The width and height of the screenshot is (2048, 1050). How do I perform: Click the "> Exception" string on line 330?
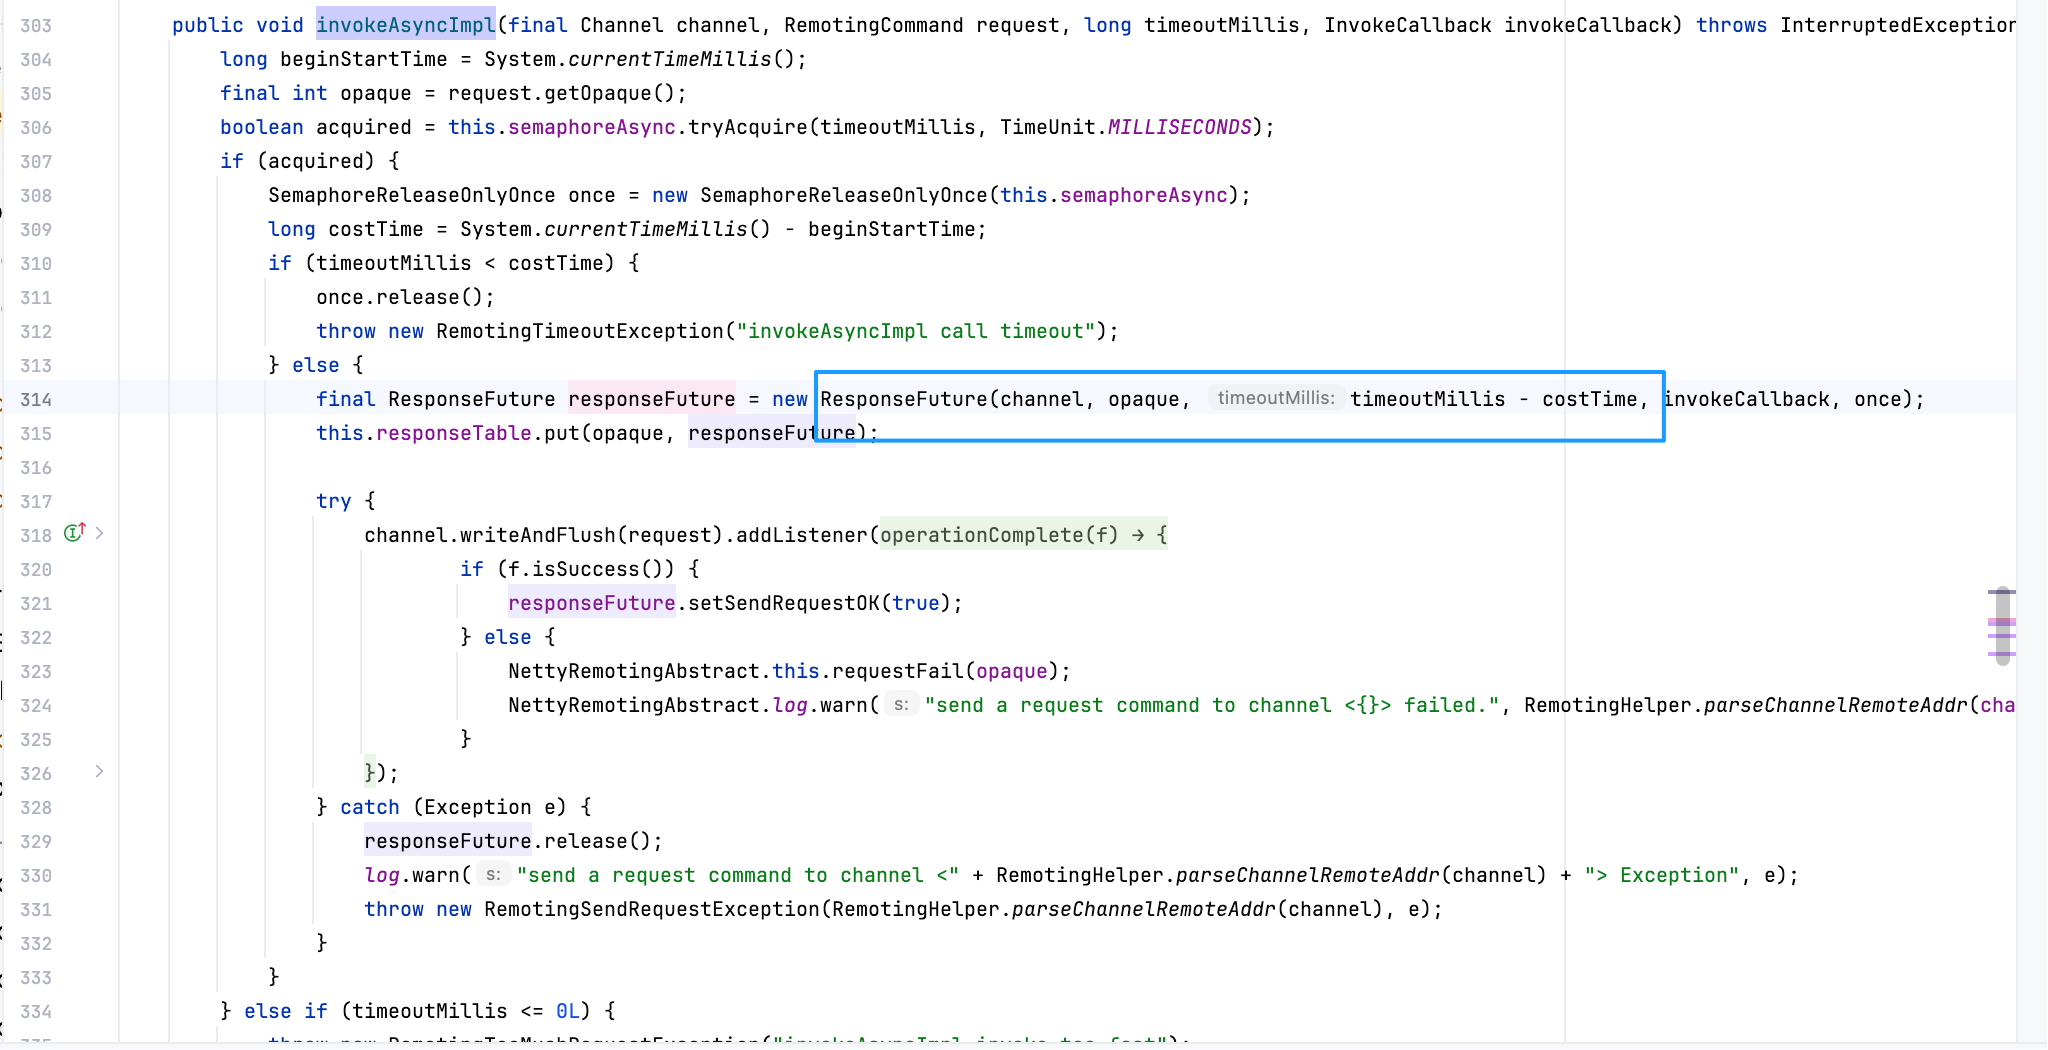pos(1662,875)
